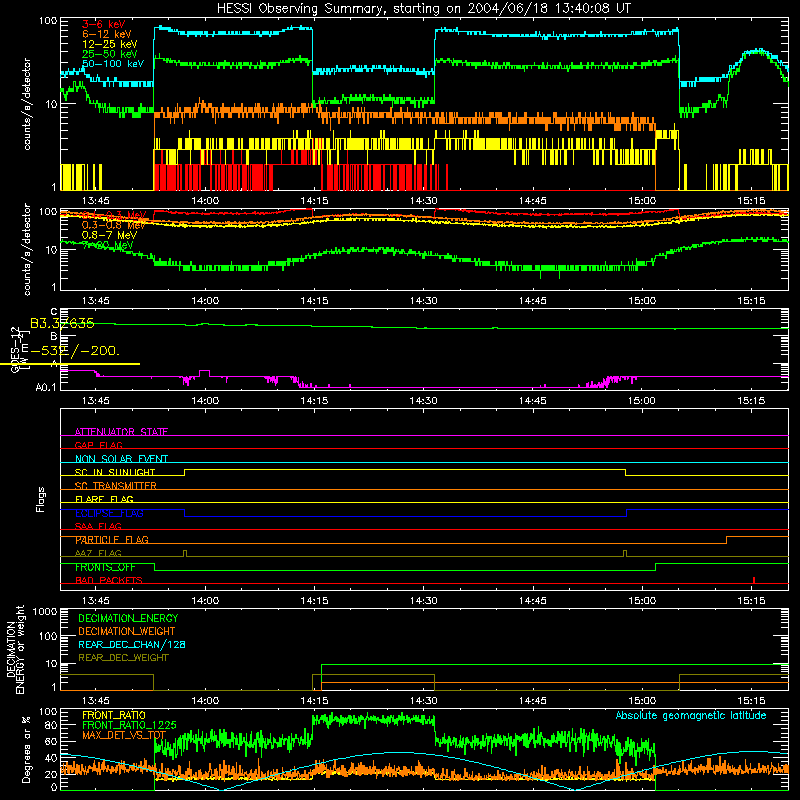Click the BAD_PACKETS flag label

[109, 580]
